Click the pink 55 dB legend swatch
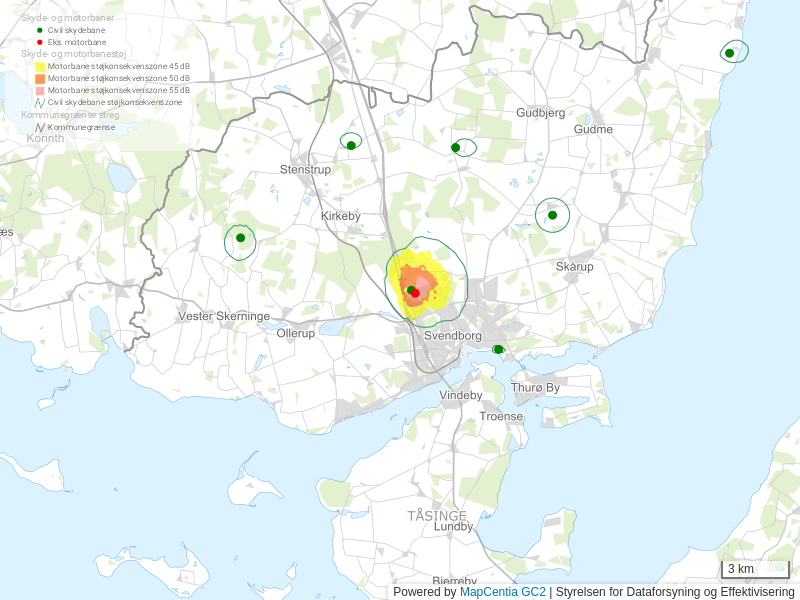This screenshot has height=600, width=800. point(40,90)
